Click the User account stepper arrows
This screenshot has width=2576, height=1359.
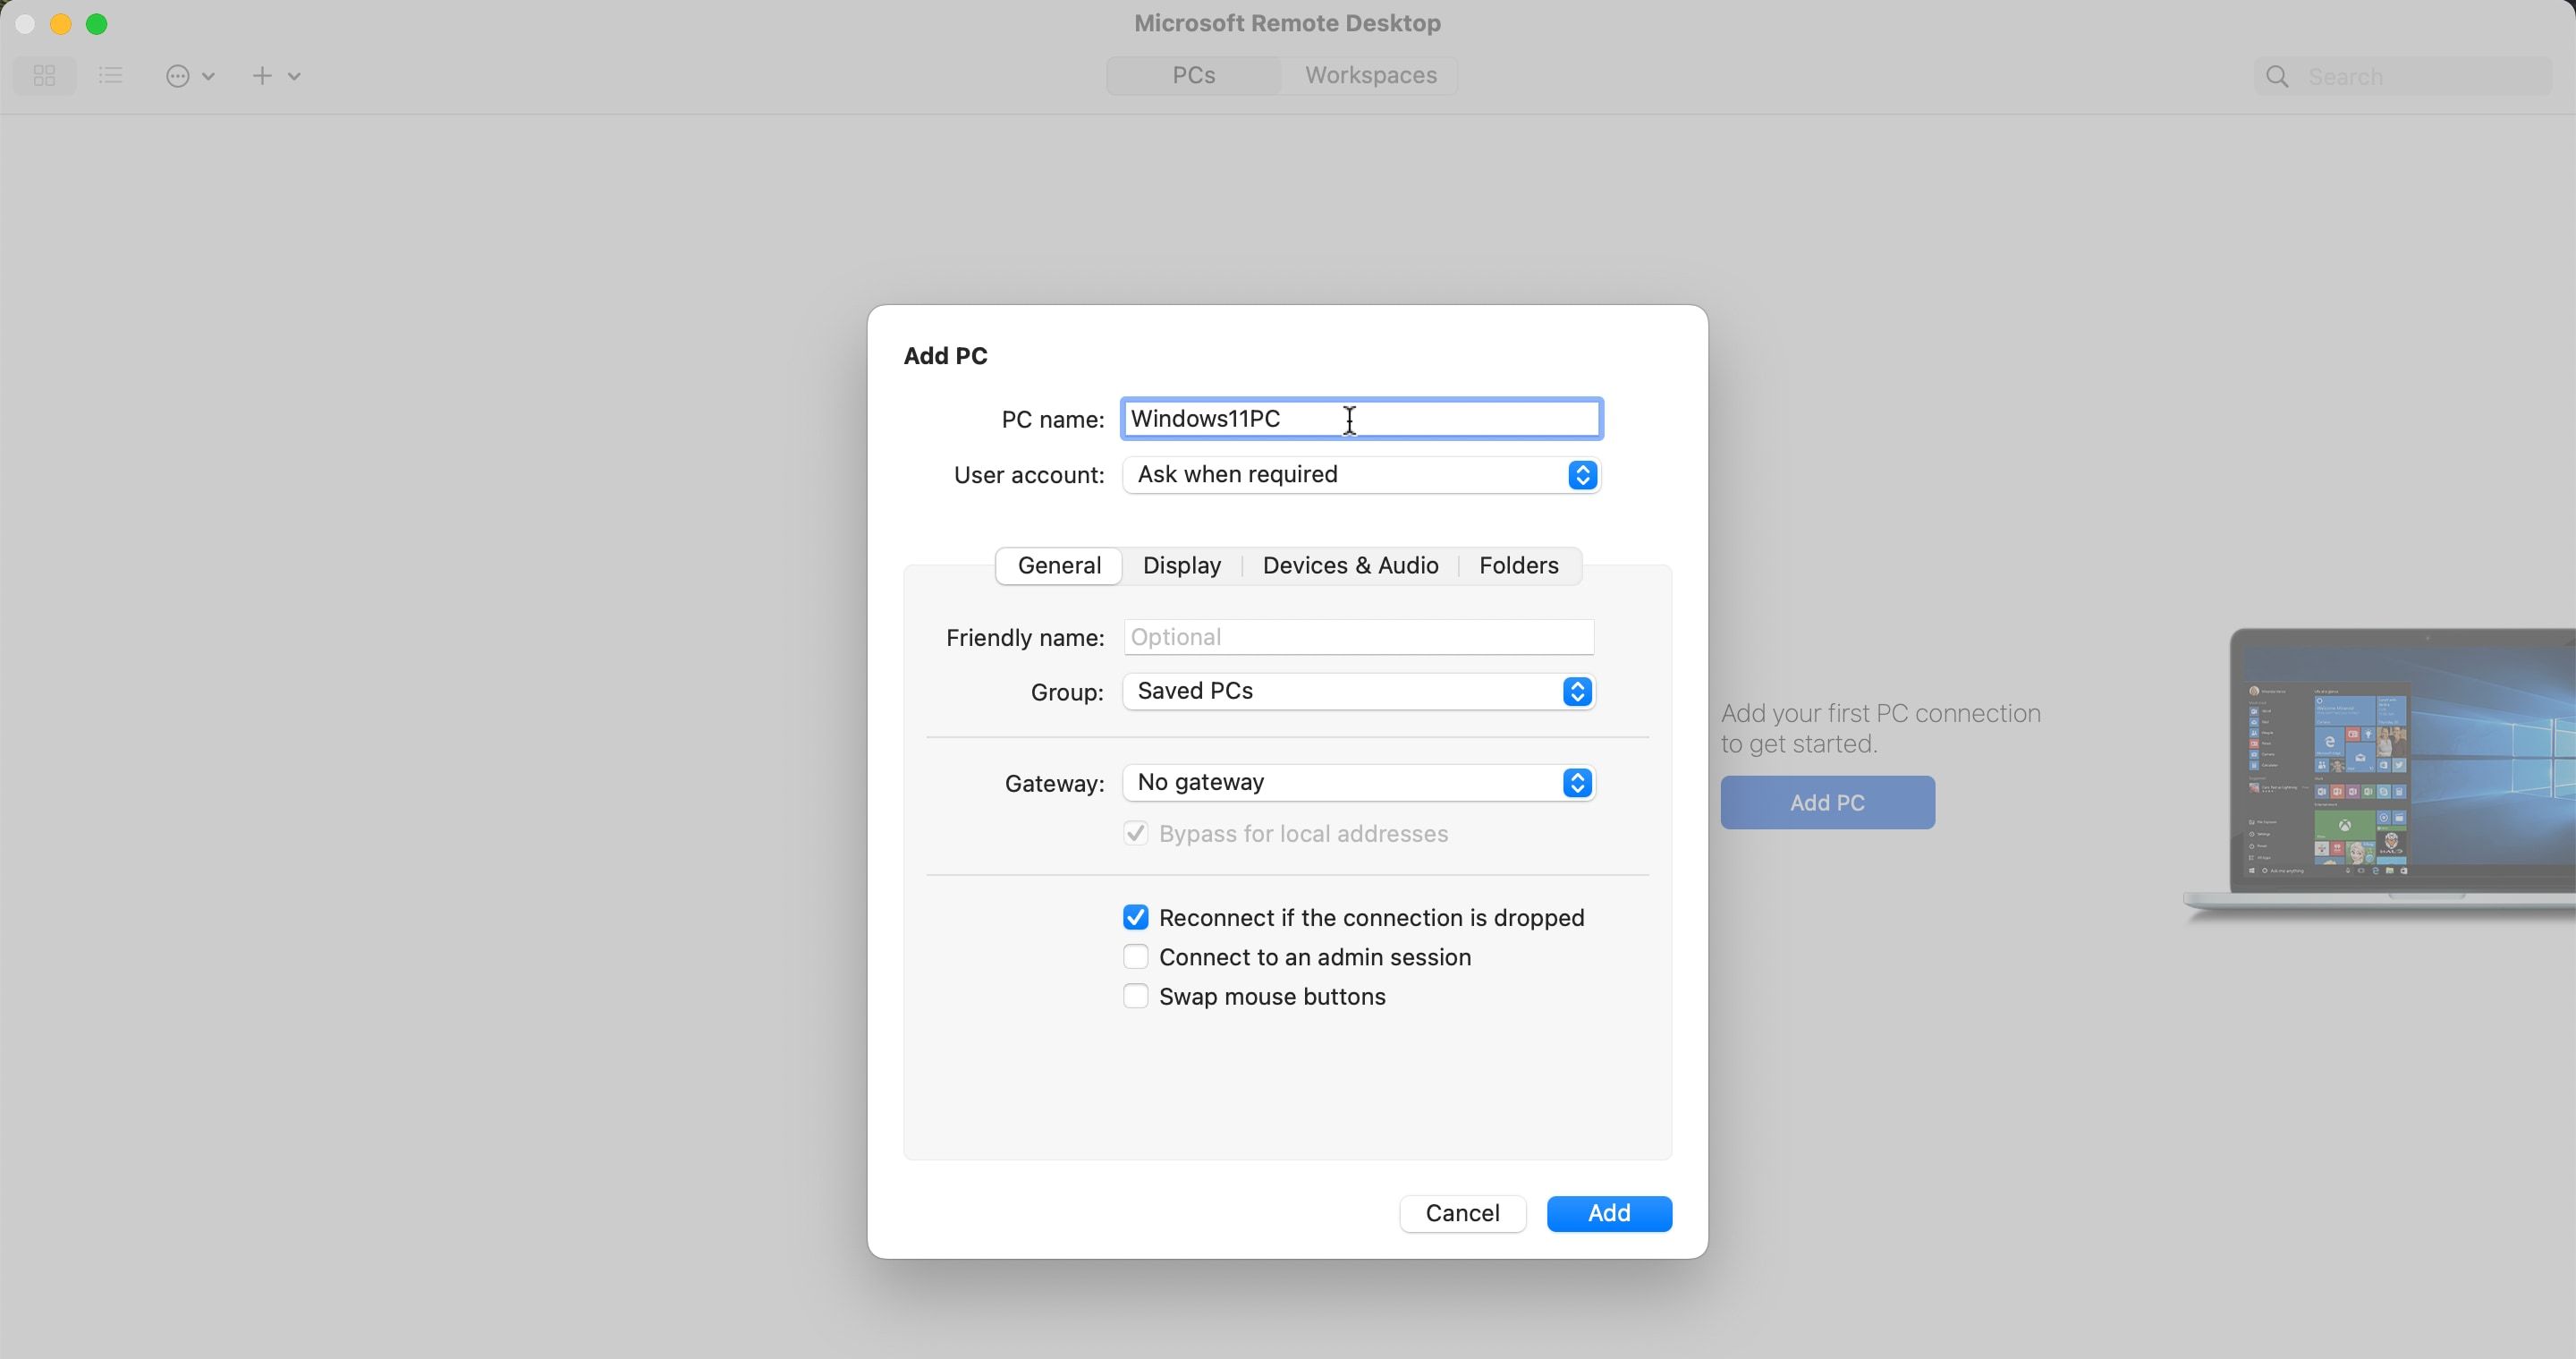1583,475
